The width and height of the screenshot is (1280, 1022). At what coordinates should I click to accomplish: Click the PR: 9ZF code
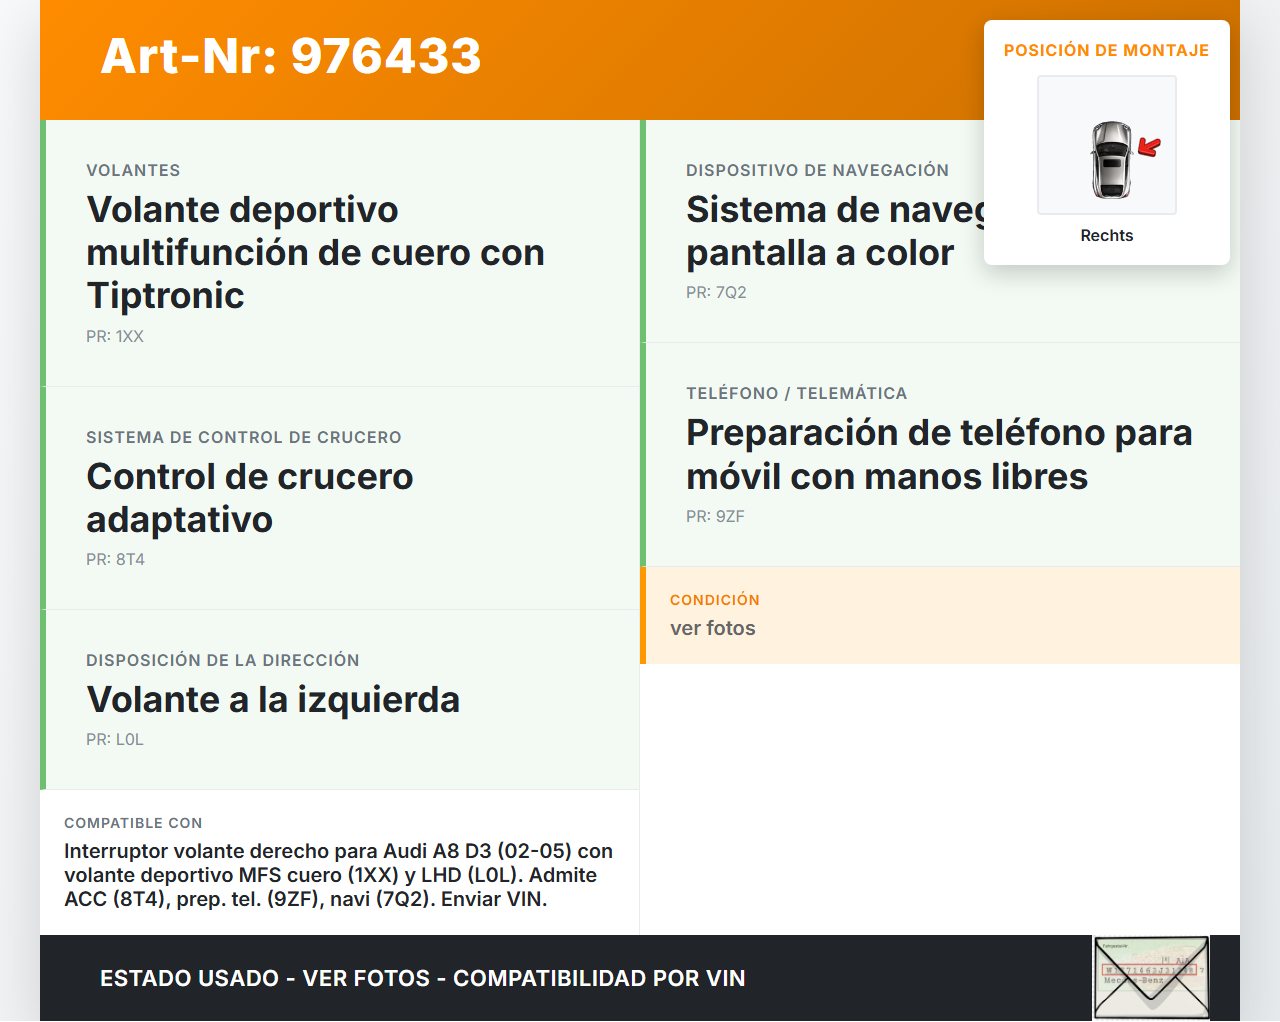pos(715,516)
